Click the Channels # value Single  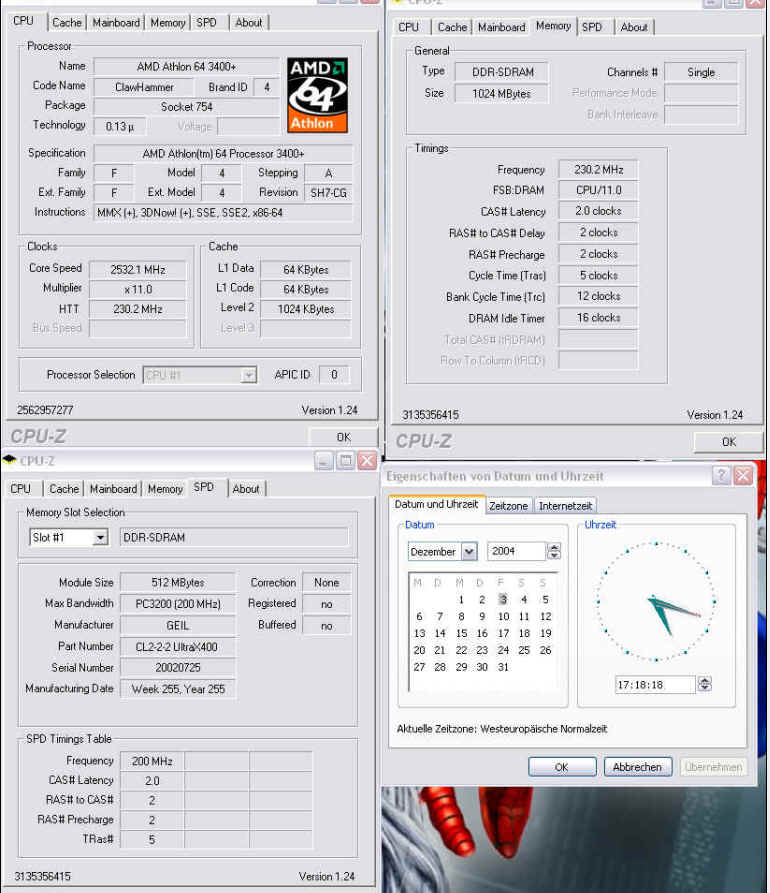pyautogui.click(x=701, y=72)
